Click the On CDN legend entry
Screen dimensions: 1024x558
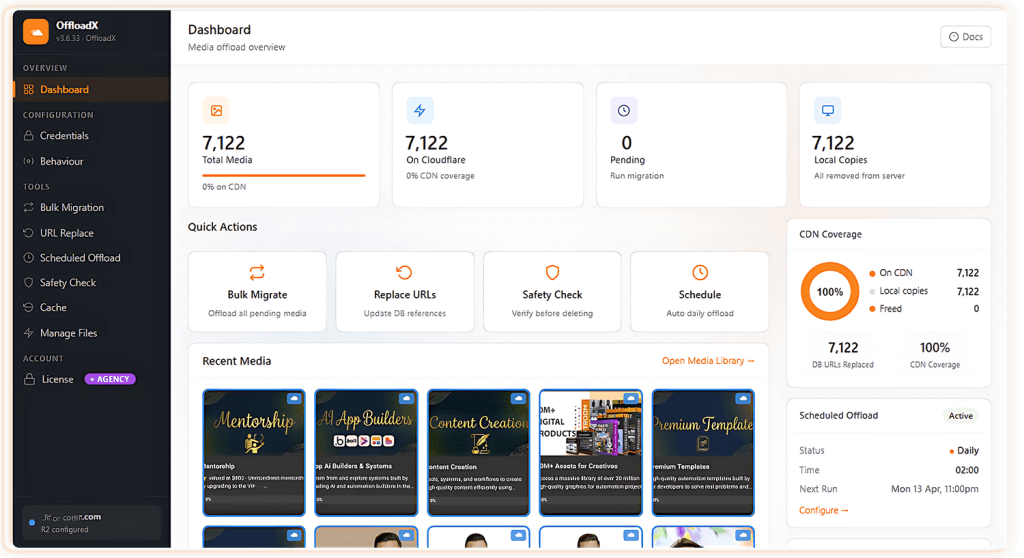pyautogui.click(x=924, y=273)
